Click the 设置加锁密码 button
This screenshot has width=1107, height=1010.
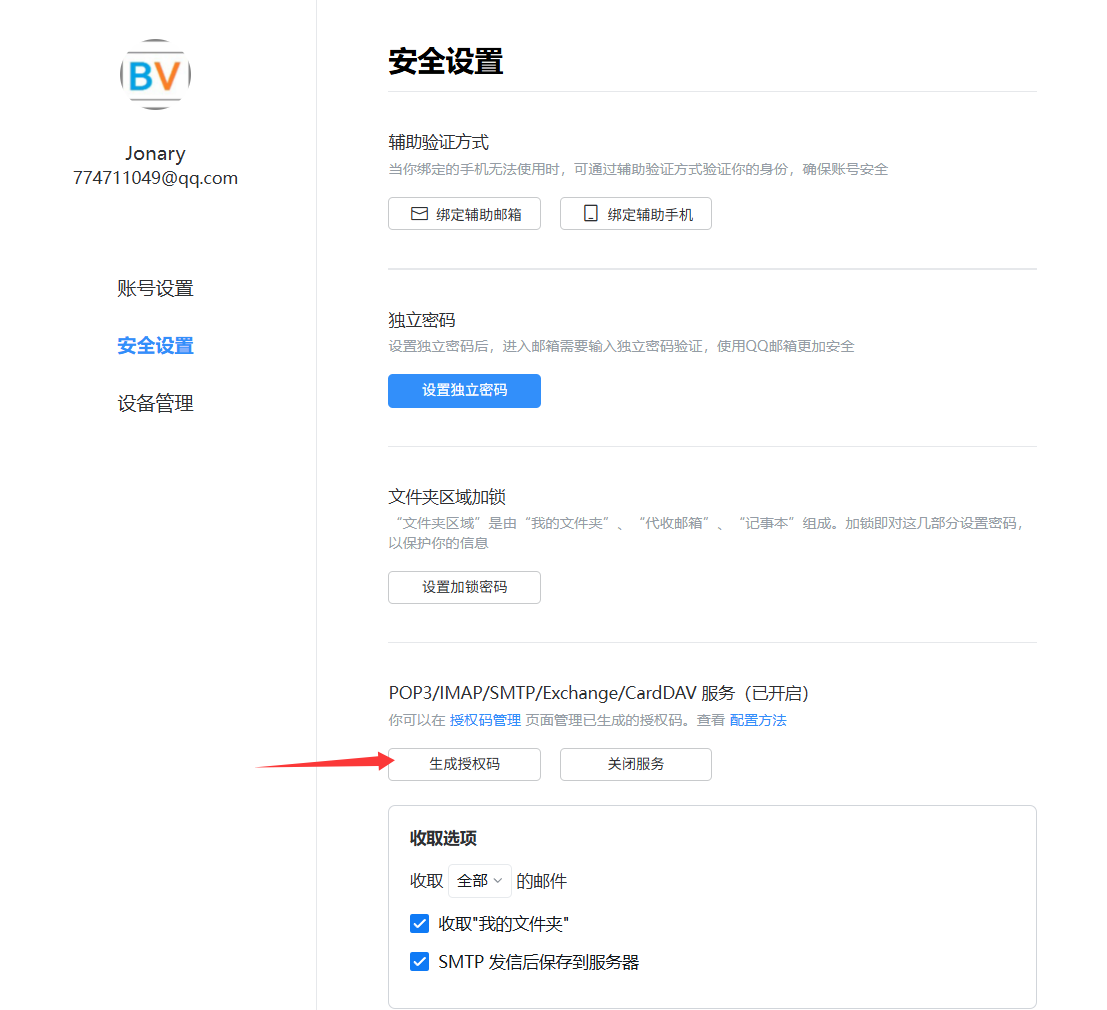tap(465, 587)
